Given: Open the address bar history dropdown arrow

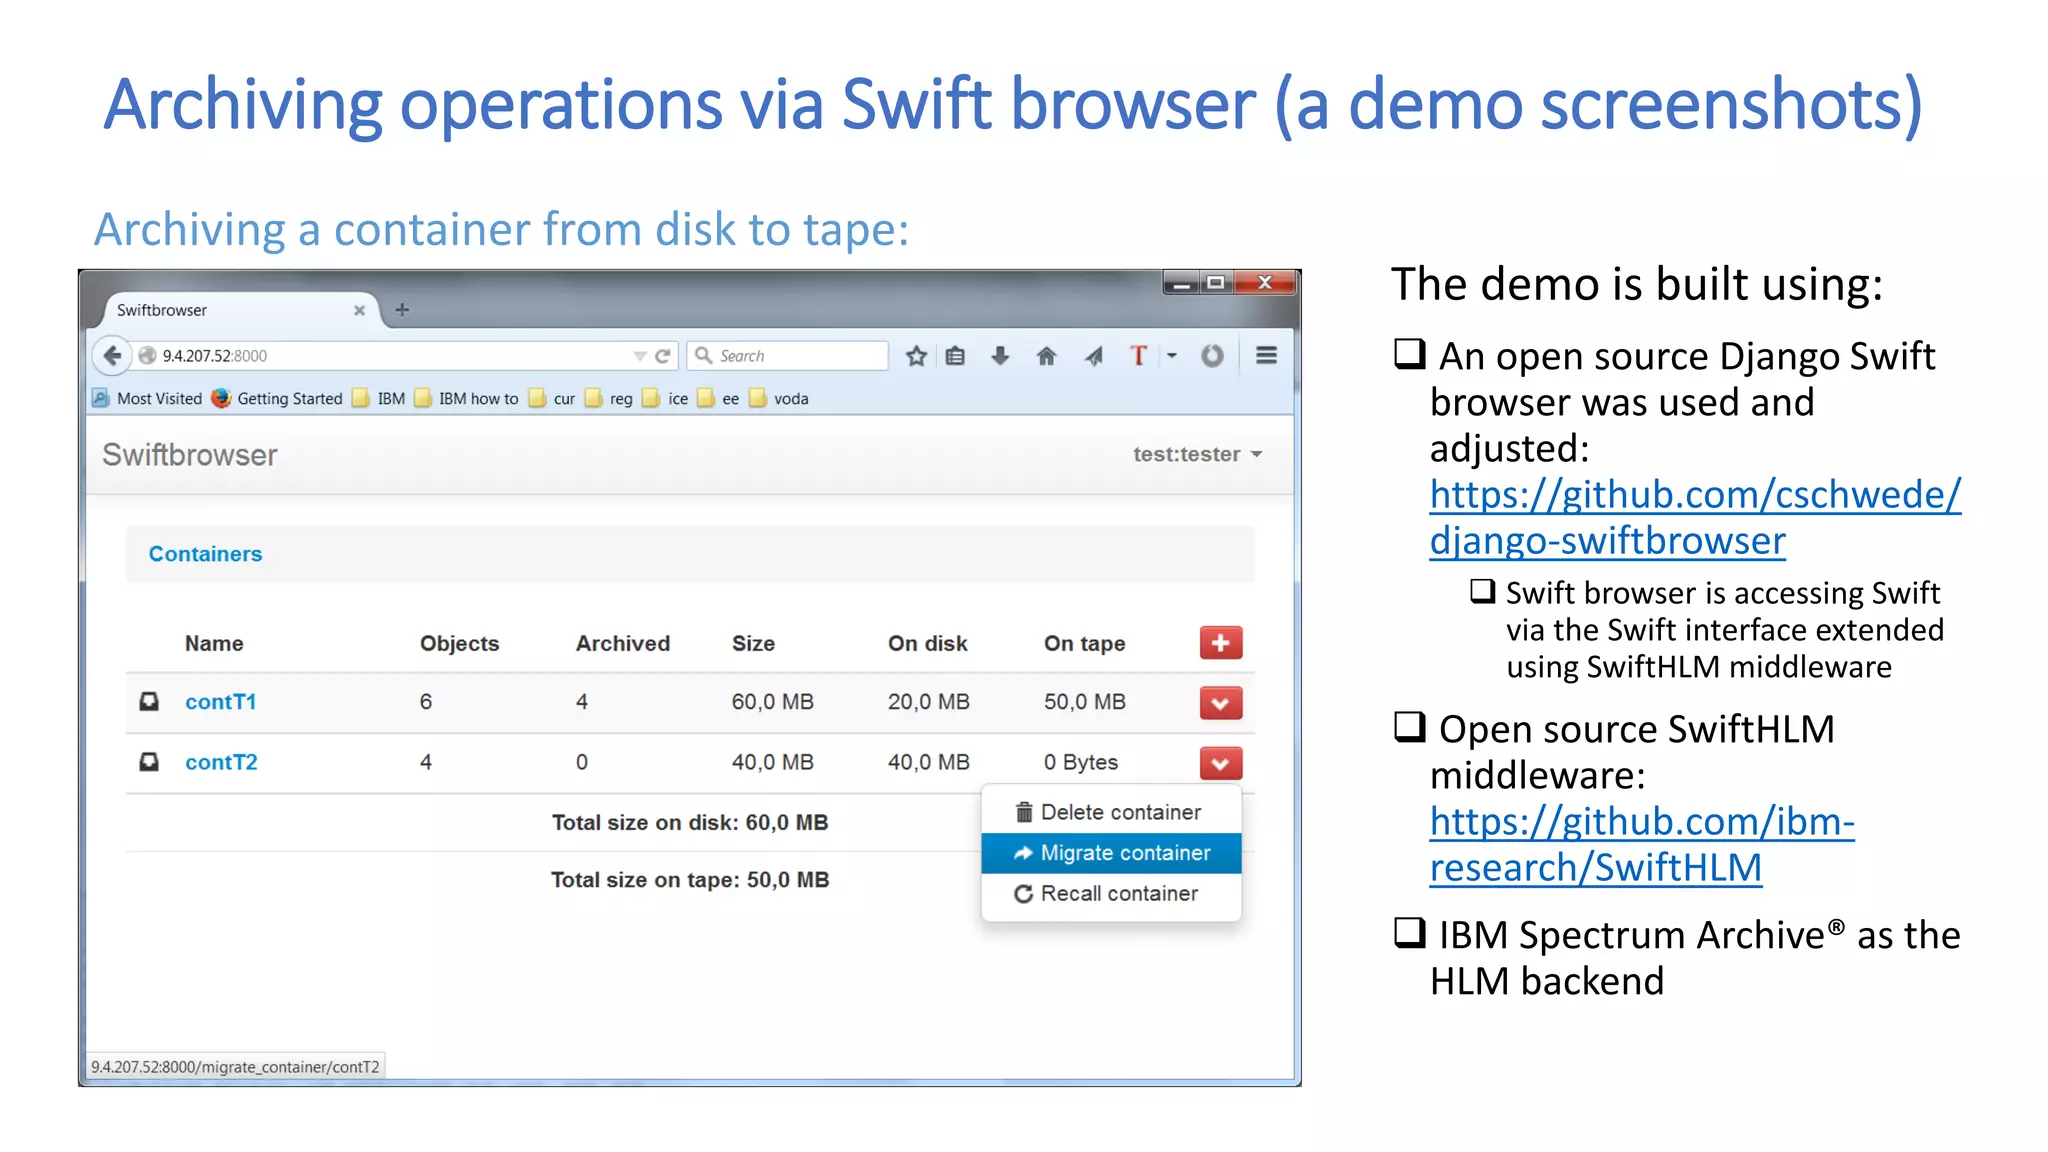Looking at the screenshot, I should 639,356.
